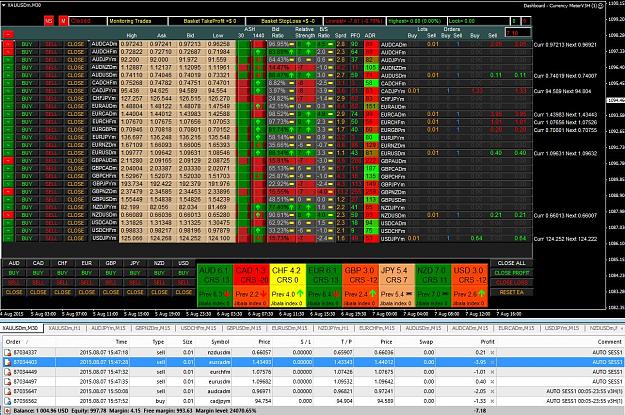
Task: Click Monitoring Trades label
Action: 137,21
